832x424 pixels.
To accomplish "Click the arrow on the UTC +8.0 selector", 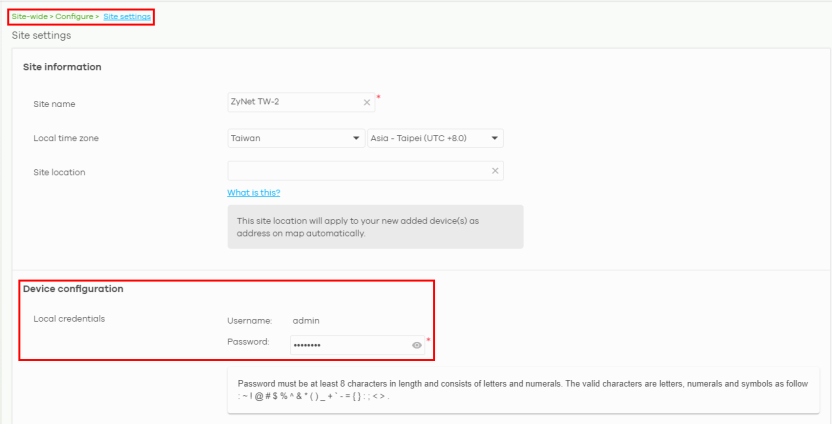I will click(496, 138).
